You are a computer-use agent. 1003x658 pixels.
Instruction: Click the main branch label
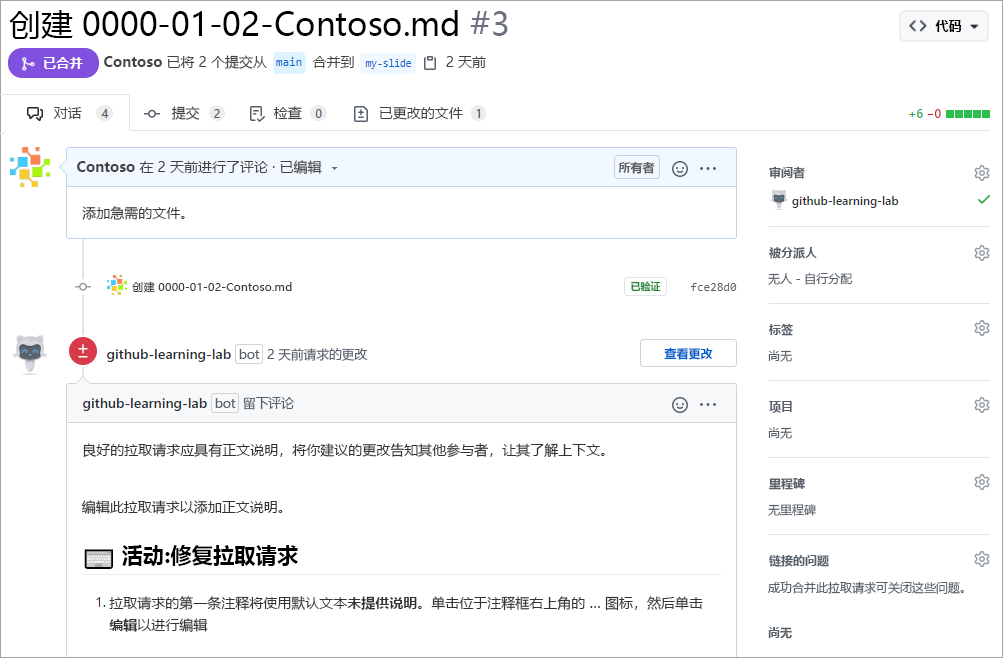point(289,63)
